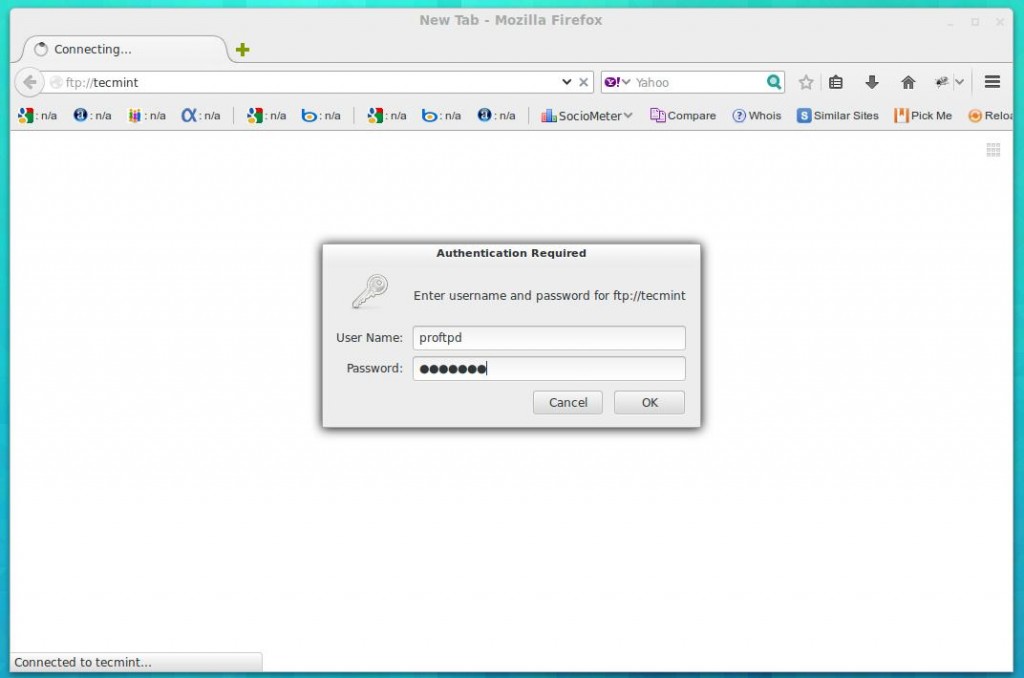Clear the address bar with the x icon
The height and width of the screenshot is (678, 1024).
point(584,82)
